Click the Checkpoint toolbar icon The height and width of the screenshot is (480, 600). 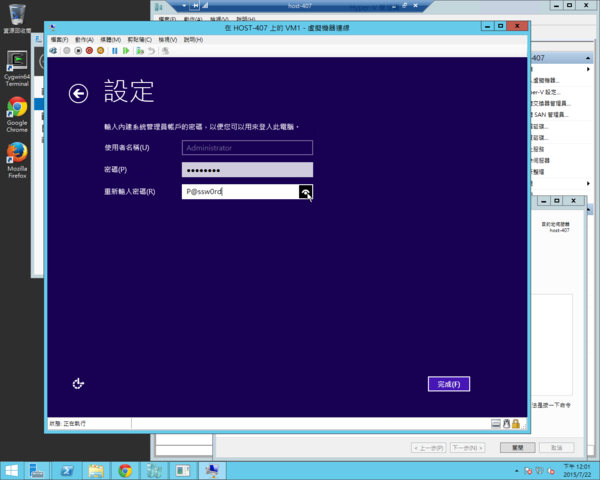[x=140, y=51]
